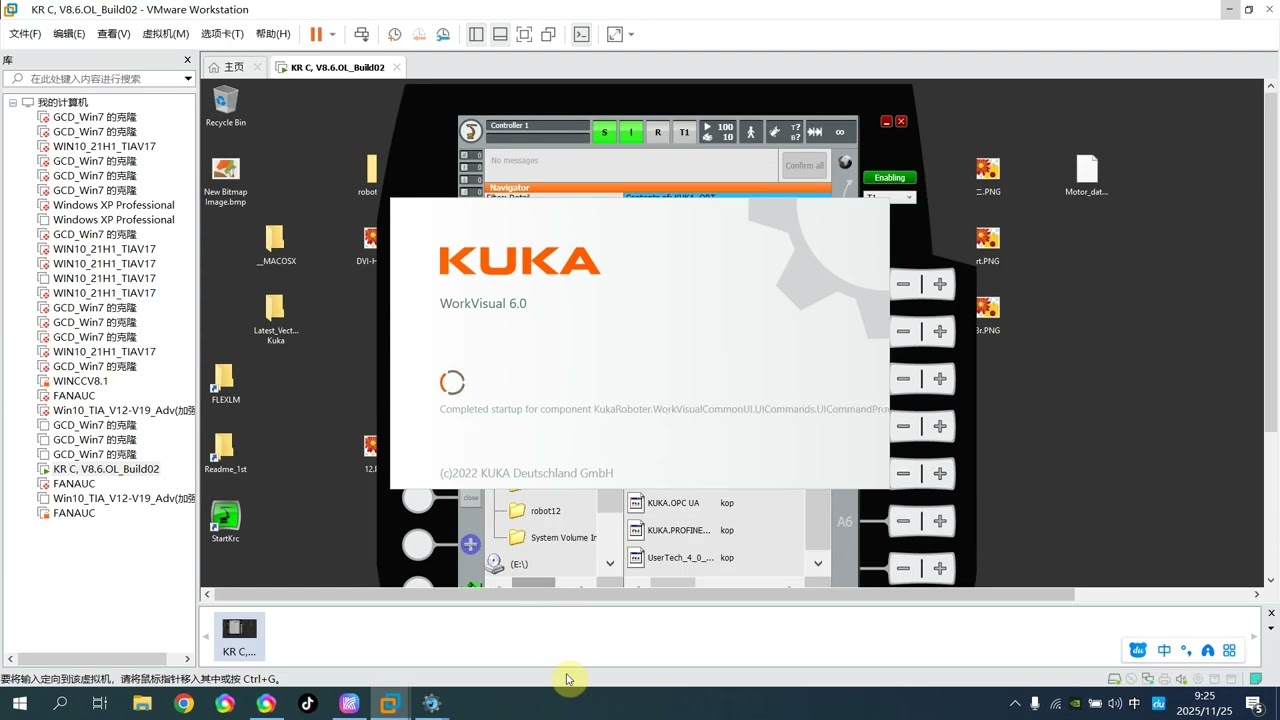Click the walking-figure program run mode icon
This screenshot has width=1280, height=720.
(750, 132)
